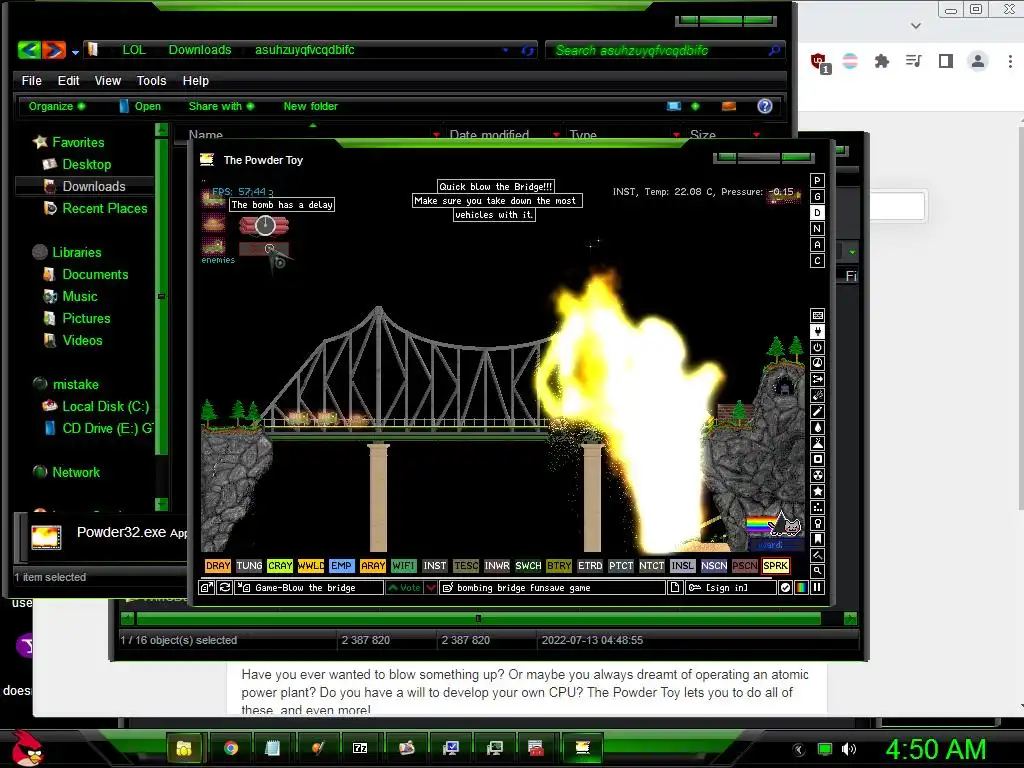Select the highlighted D display mode
The width and height of the screenshot is (1024, 768).
click(817, 212)
